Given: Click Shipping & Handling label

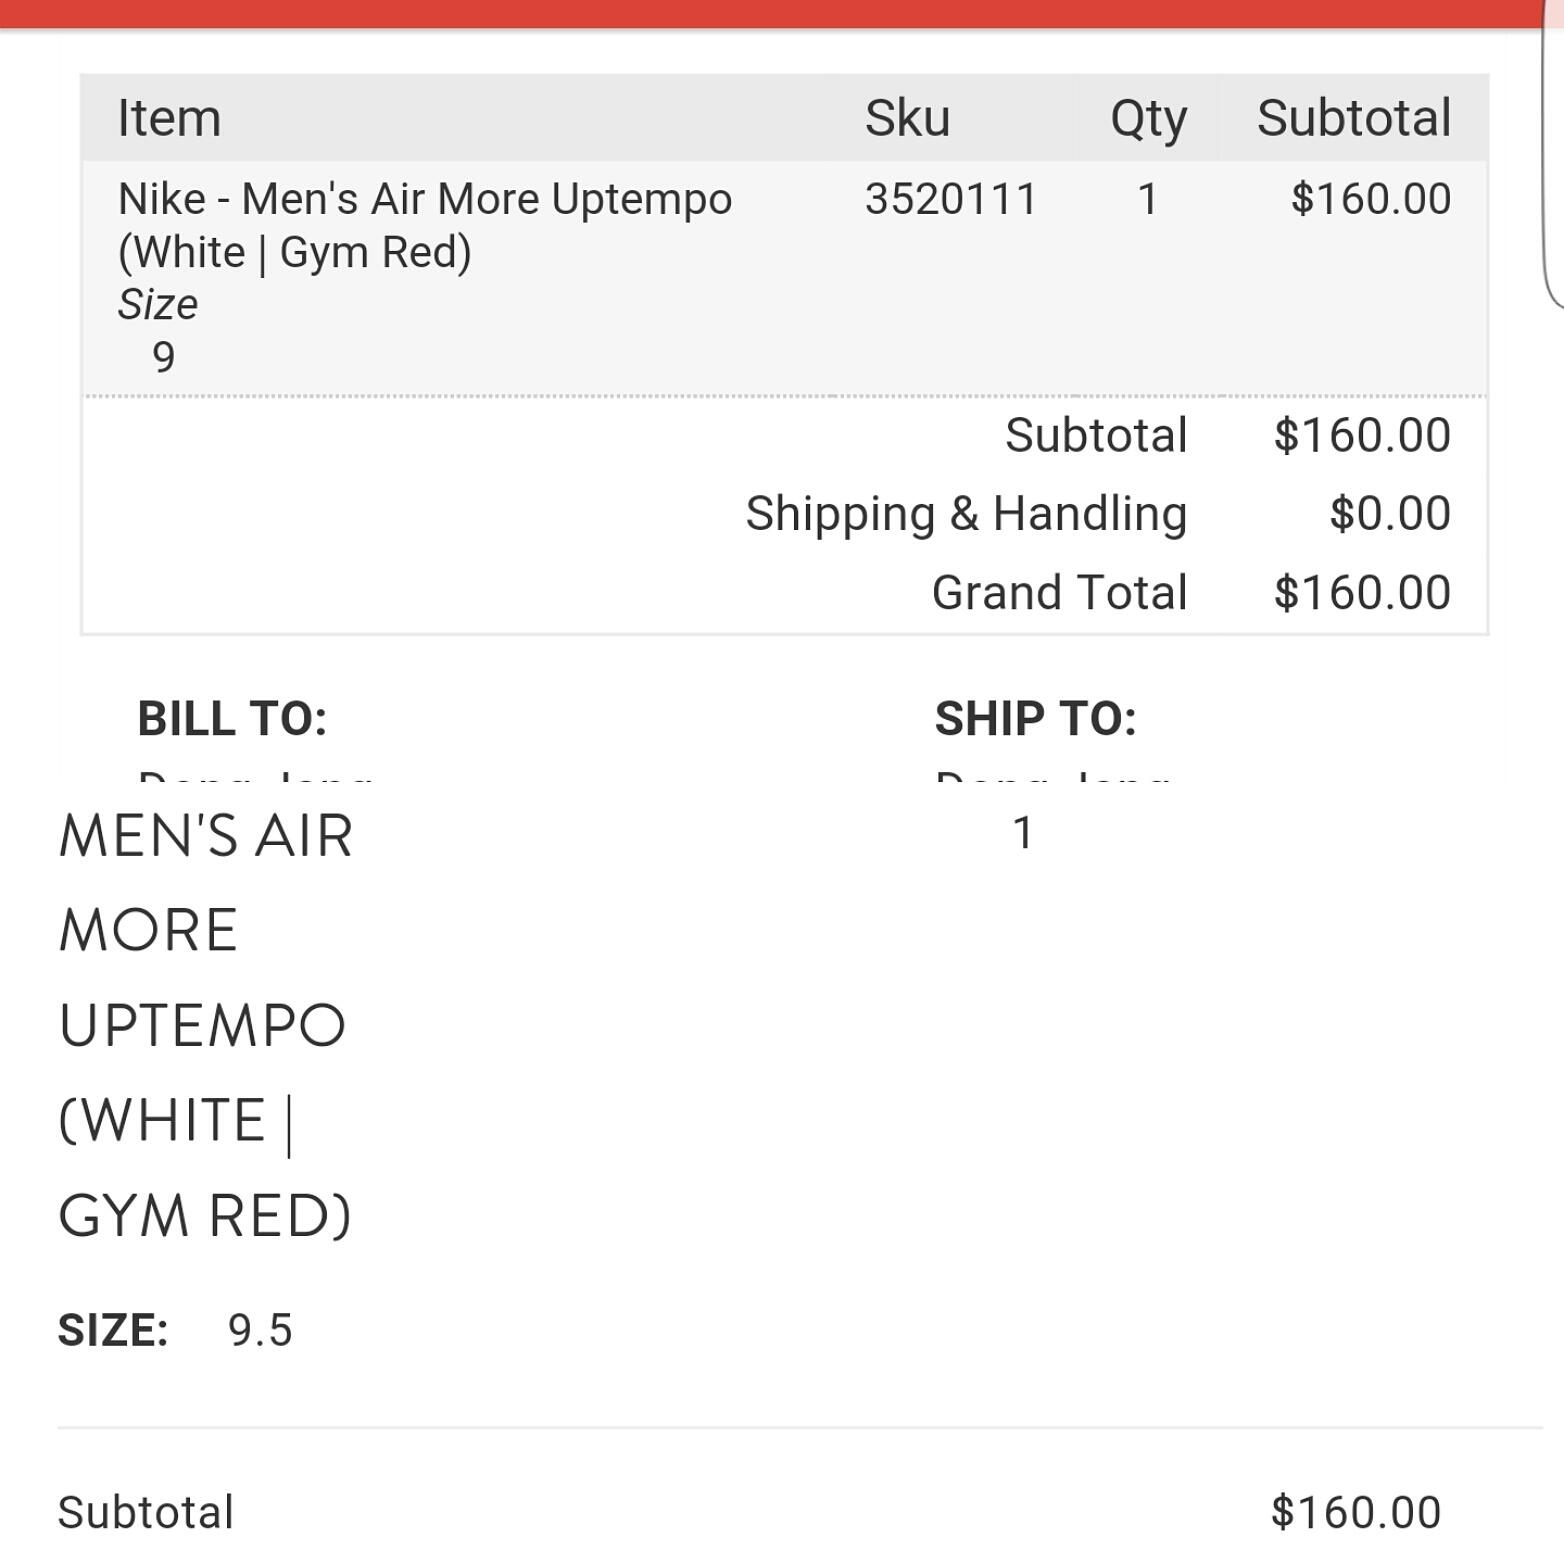Looking at the screenshot, I should tap(966, 514).
